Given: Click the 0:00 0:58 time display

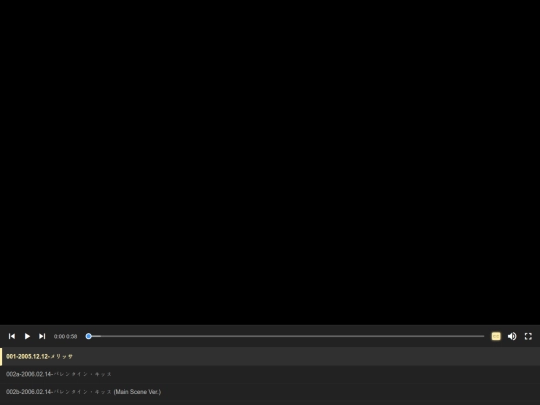Looking at the screenshot, I should (x=65, y=336).
